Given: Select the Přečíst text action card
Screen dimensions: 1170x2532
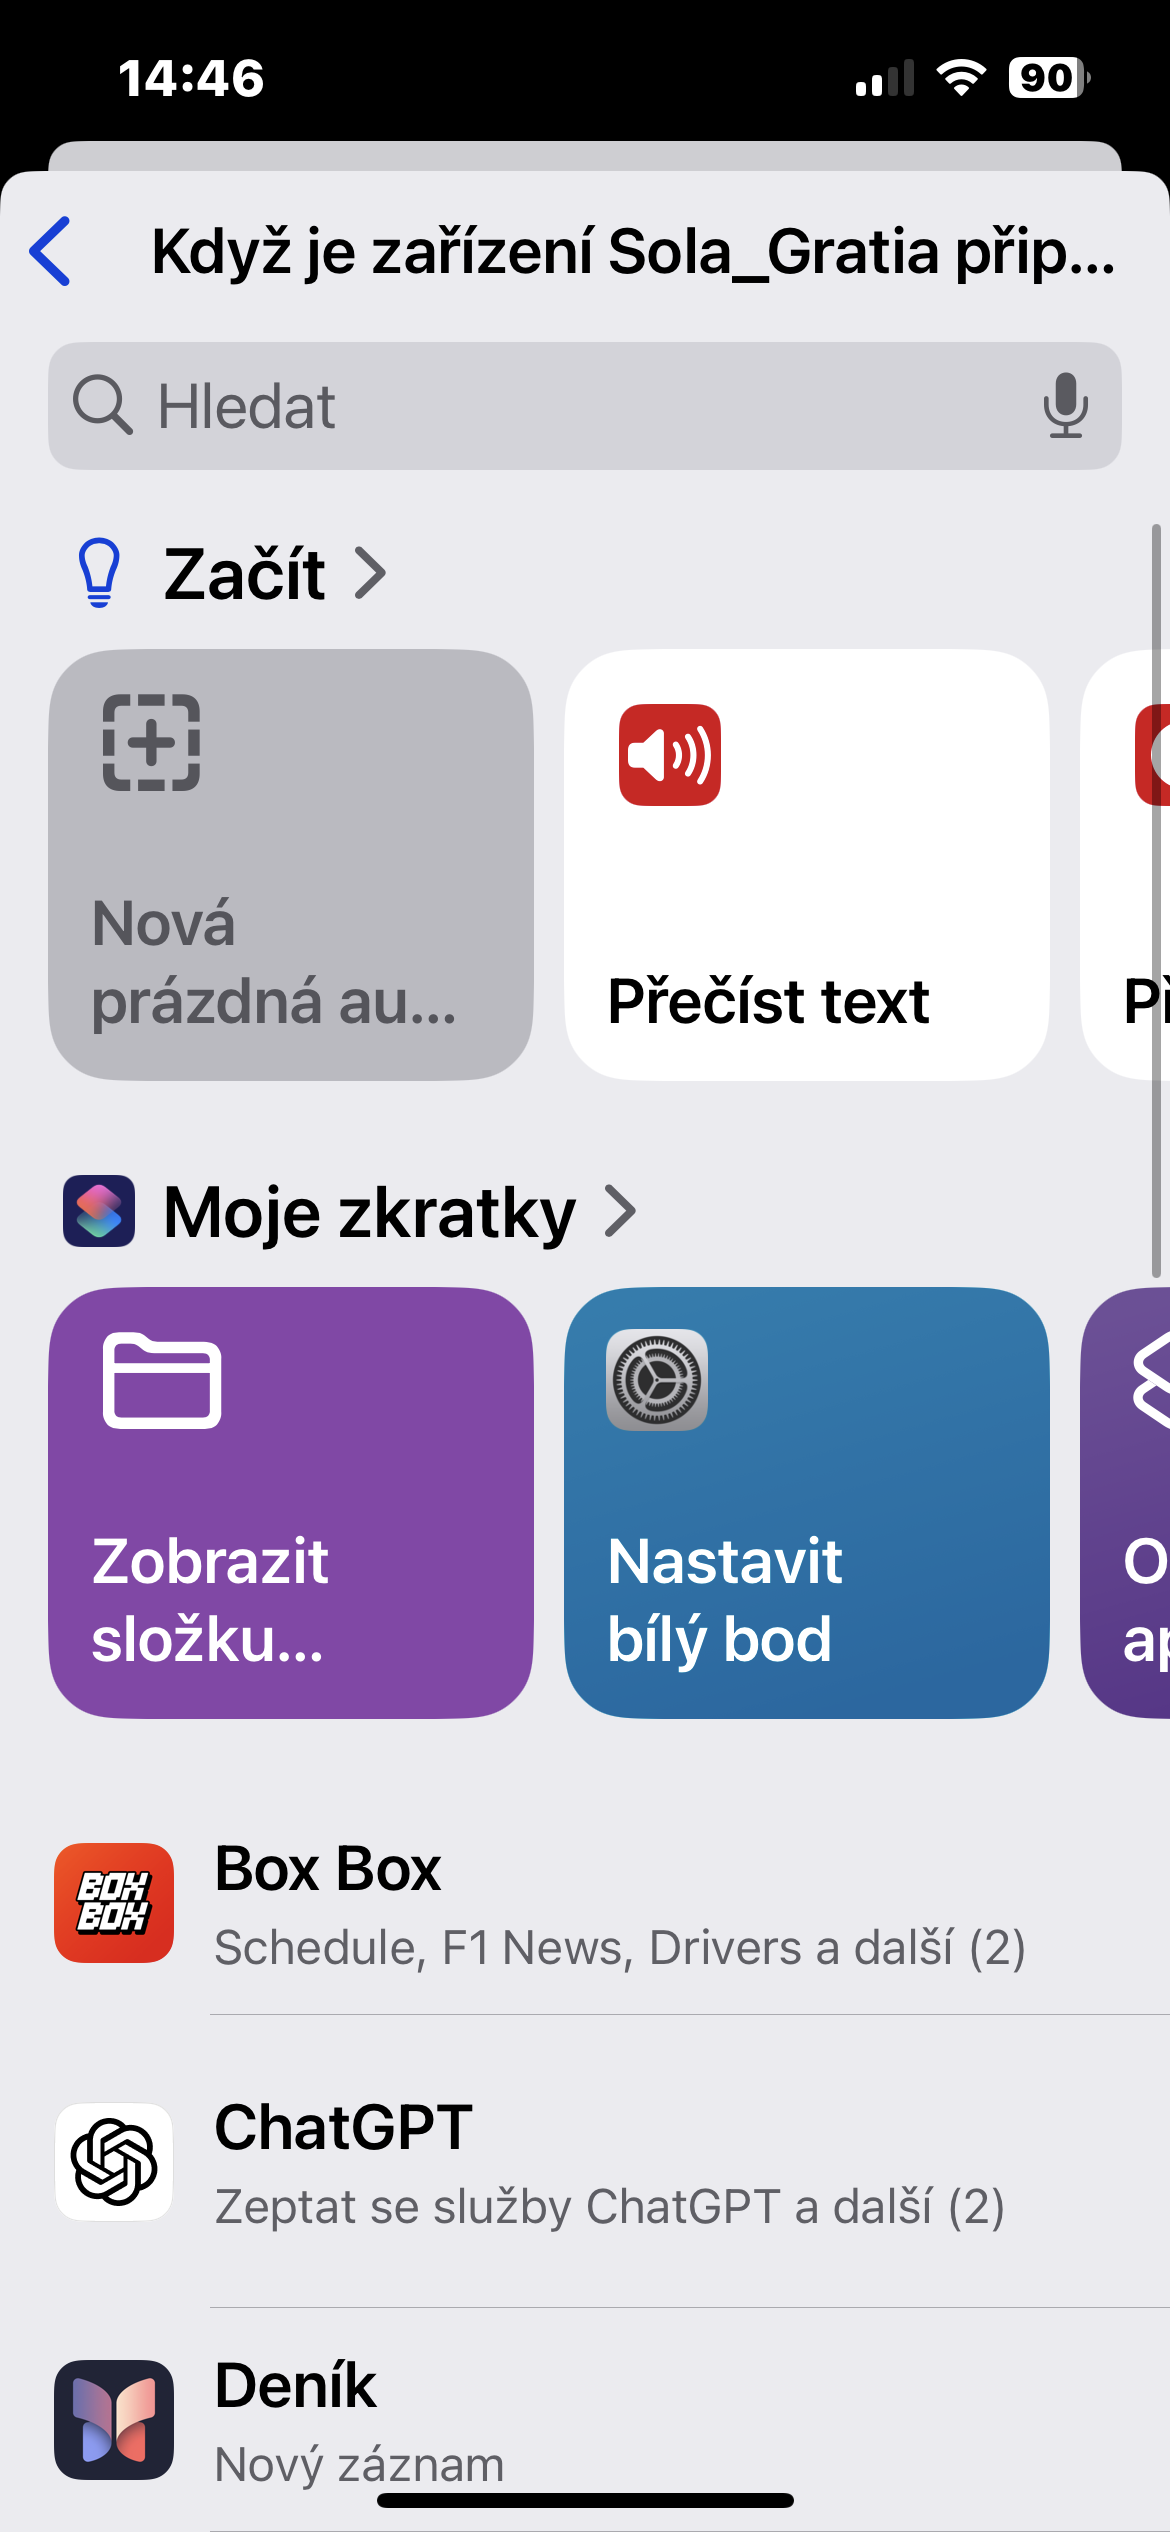Looking at the screenshot, I should pyautogui.click(x=807, y=865).
